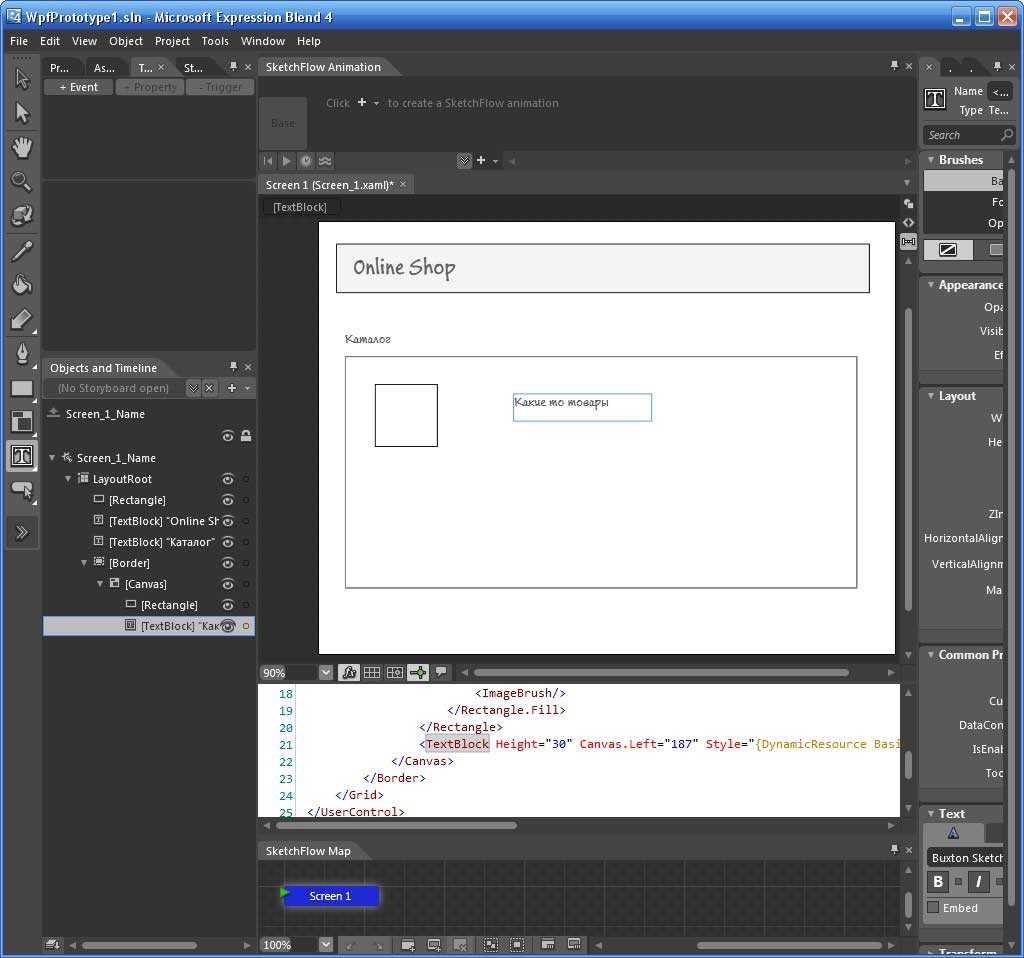Click the + Event button
The width and height of the screenshot is (1024, 958).
[x=78, y=87]
